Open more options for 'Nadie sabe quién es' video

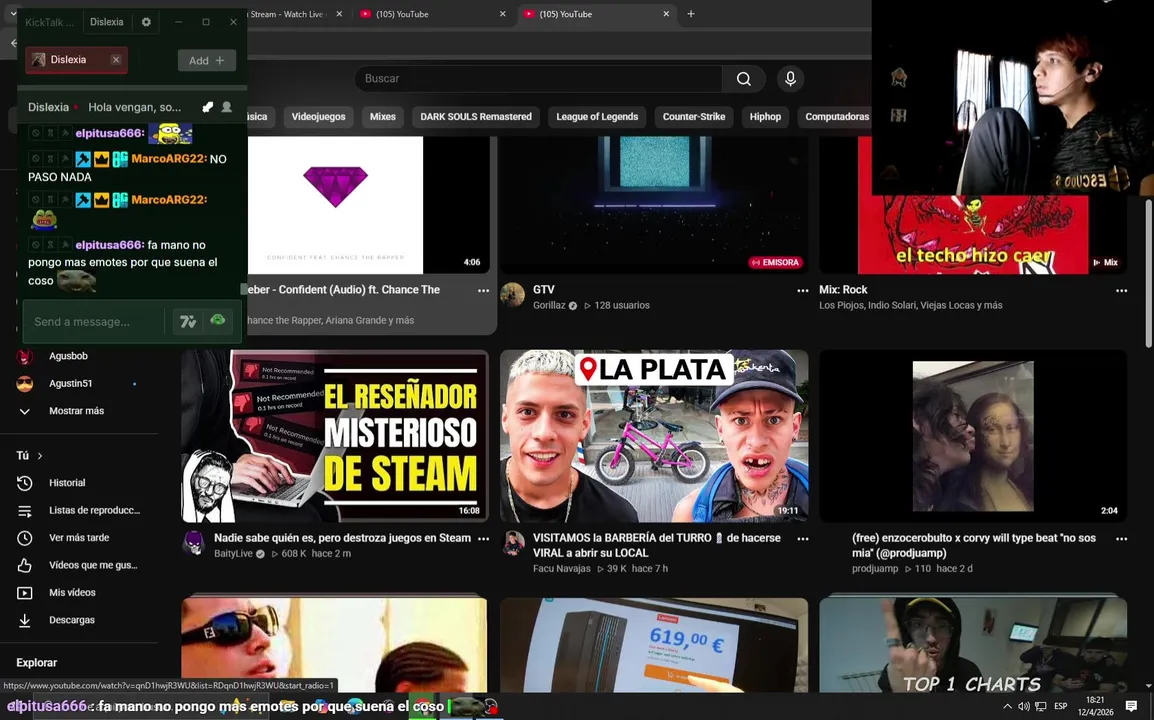tap(484, 539)
